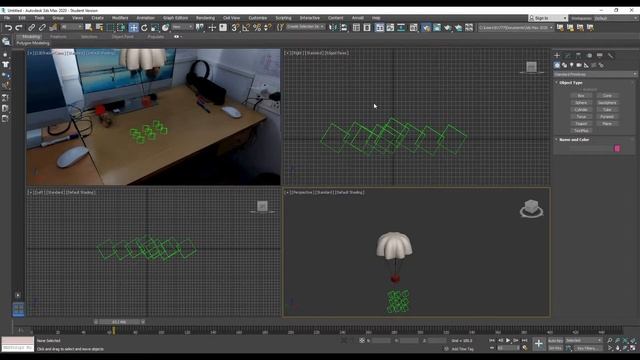Switch to the Object Paint ribbon tab
The image size is (640, 360).
click(122, 36)
